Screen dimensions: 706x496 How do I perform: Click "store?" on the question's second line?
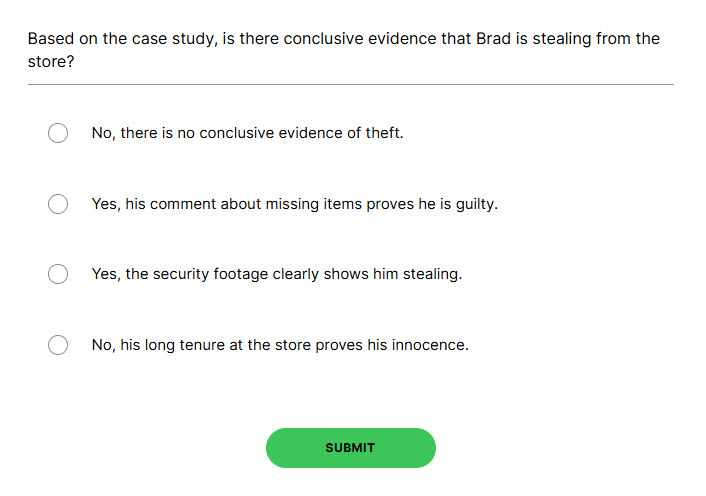(51, 61)
